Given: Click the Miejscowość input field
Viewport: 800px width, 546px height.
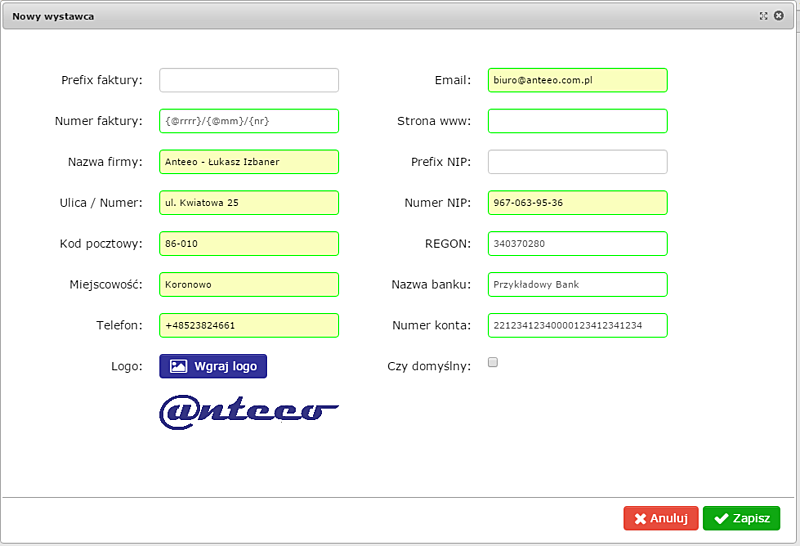Looking at the screenshot, I should click(x=249, y=285).
